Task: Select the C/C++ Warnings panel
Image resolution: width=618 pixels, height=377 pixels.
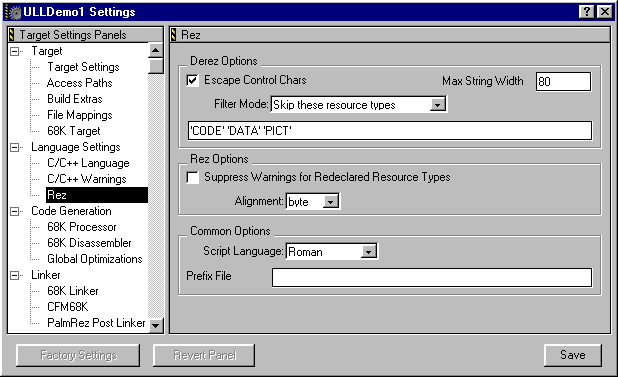Action: click(87, 179)
